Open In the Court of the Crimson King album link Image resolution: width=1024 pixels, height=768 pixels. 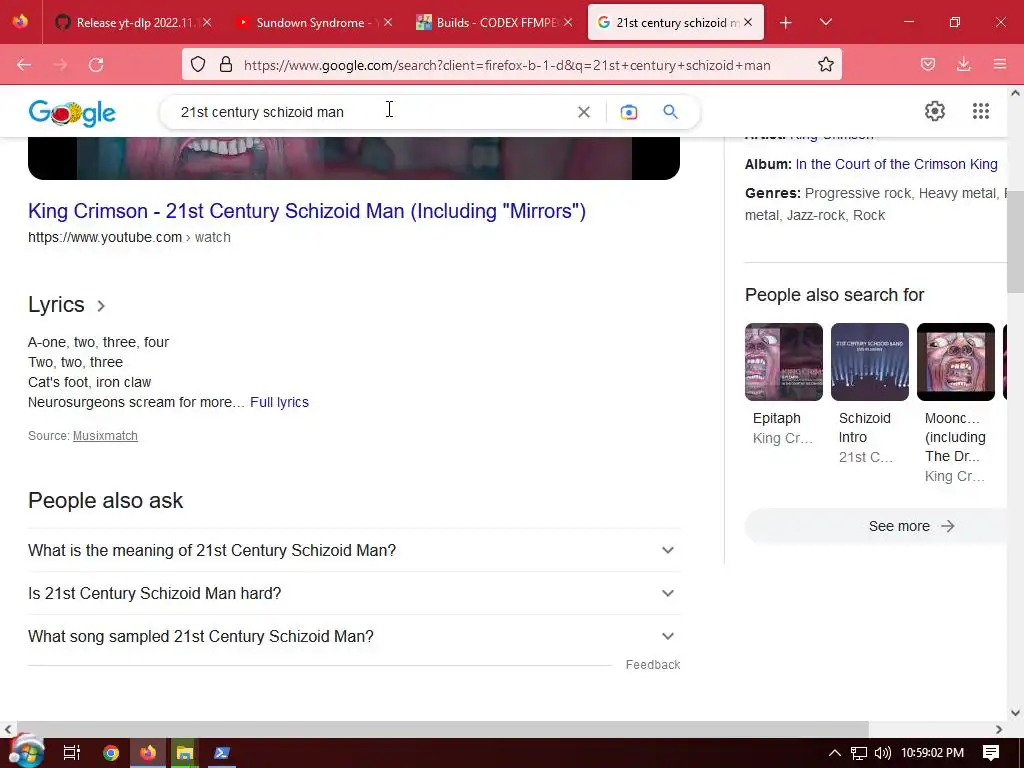click(x=897, y=165)
